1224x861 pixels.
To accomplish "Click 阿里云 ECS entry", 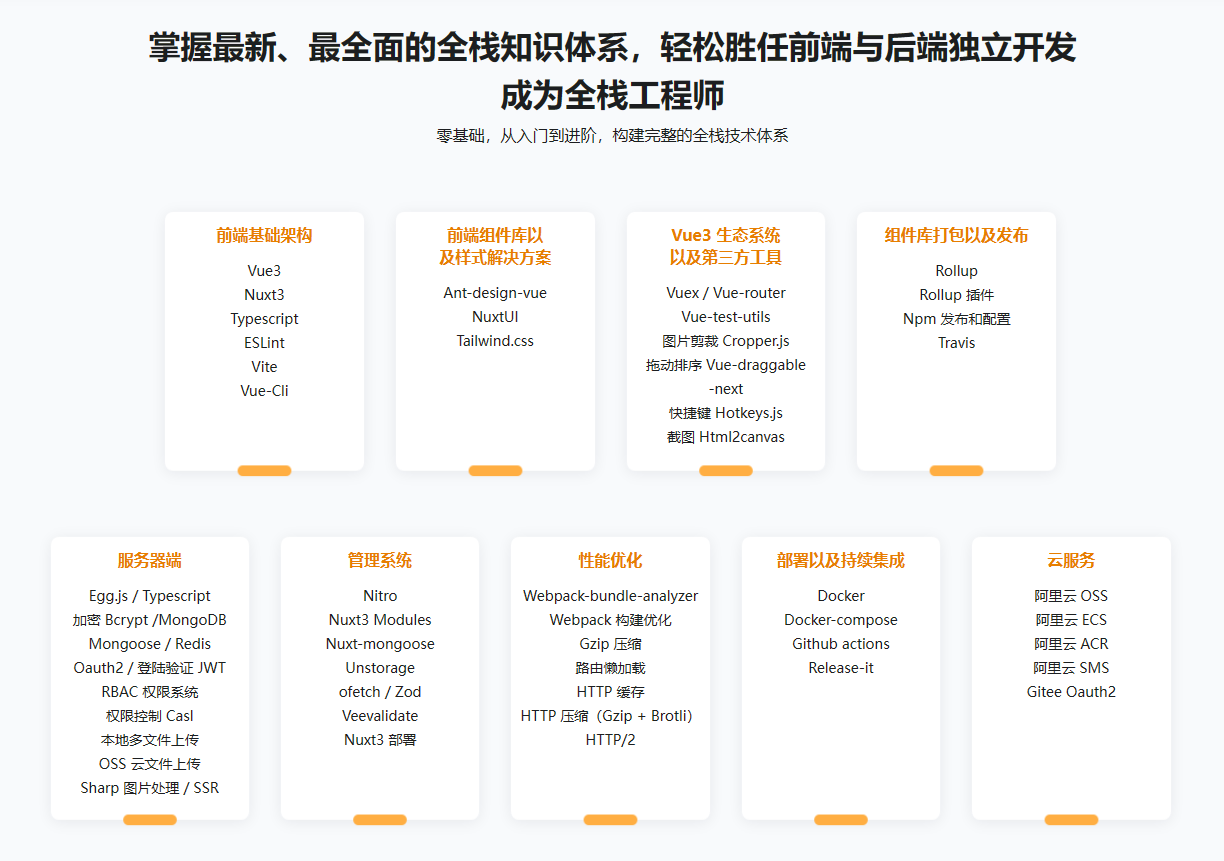I will (1071, 620).
